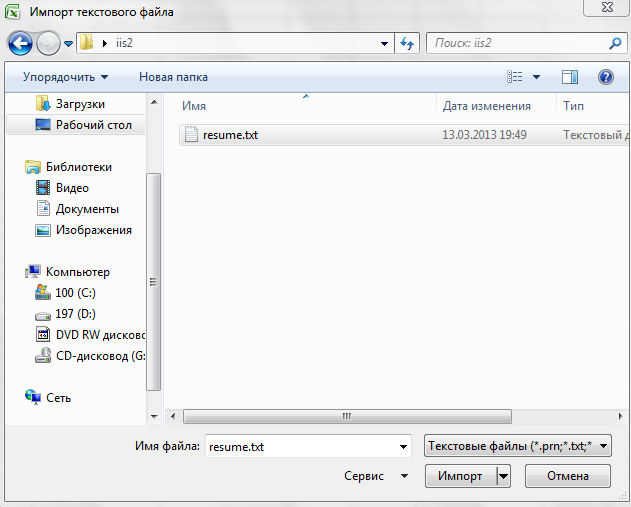Create a folder with Новая папка

click(x=173, y=77)
